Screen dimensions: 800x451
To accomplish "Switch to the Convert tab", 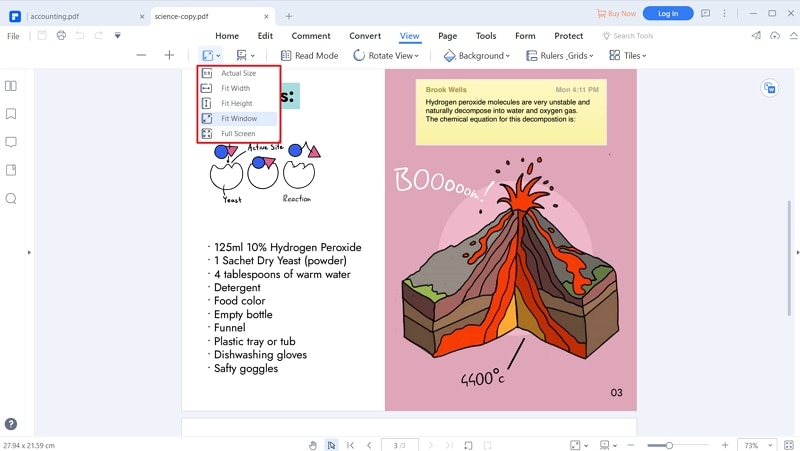I will pyautogui.click(x=365, y=36).
